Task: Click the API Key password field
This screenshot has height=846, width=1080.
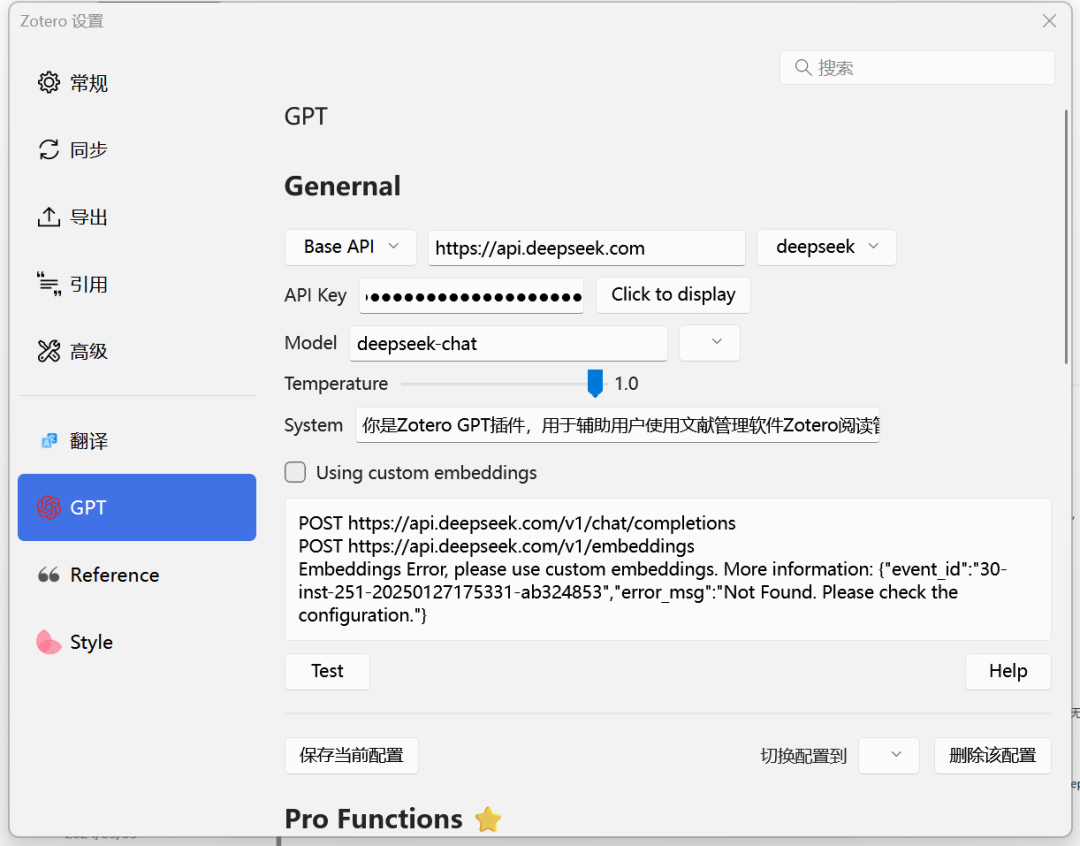Action: (471, 296)
